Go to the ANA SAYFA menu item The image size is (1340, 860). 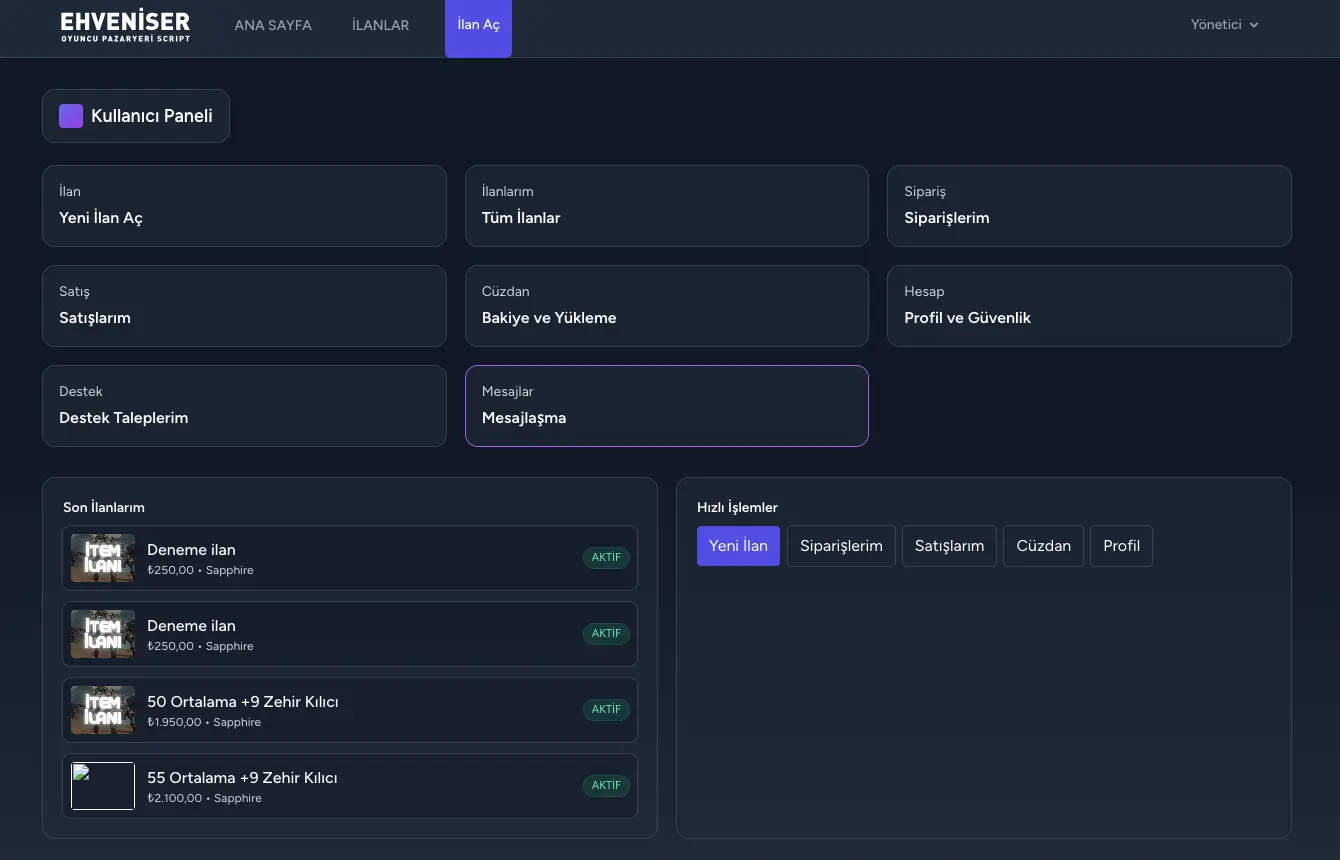tap(273, 25)
